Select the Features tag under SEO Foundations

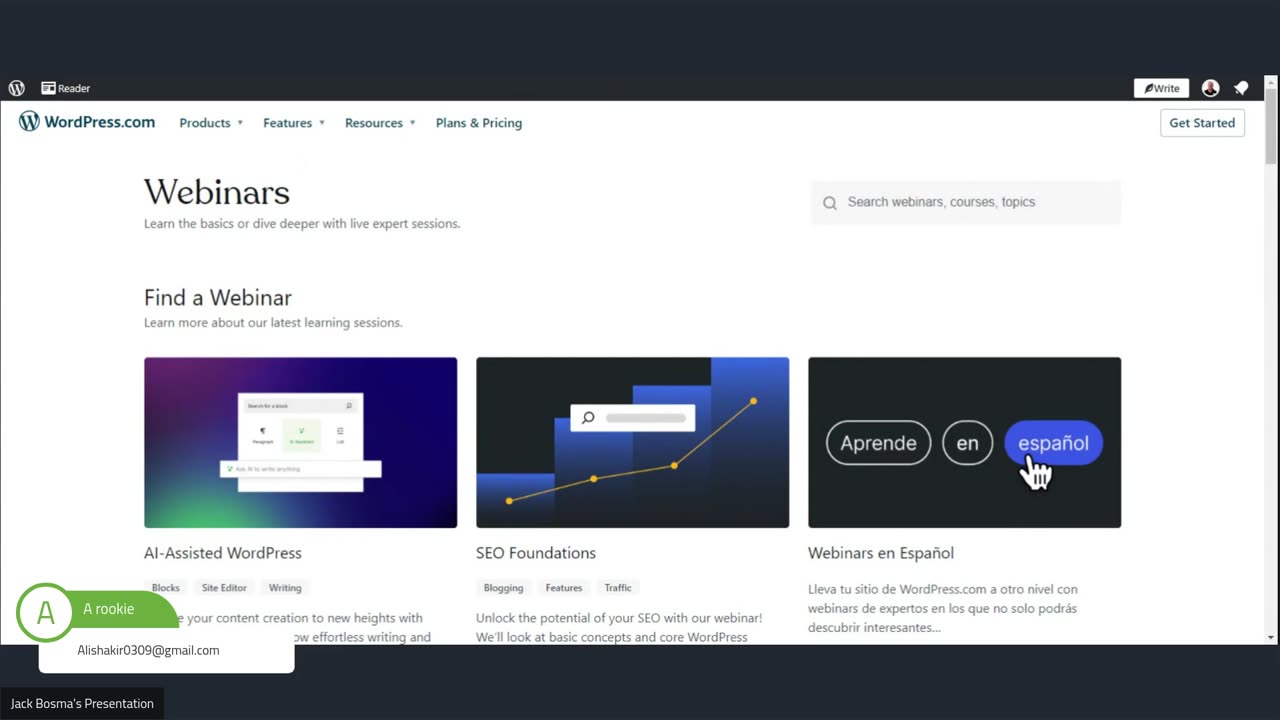[564, 588]
